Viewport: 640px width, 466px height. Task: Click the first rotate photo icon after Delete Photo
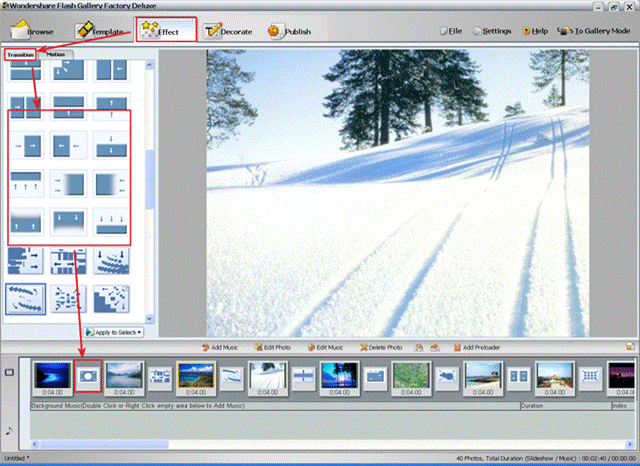(419, 347)
